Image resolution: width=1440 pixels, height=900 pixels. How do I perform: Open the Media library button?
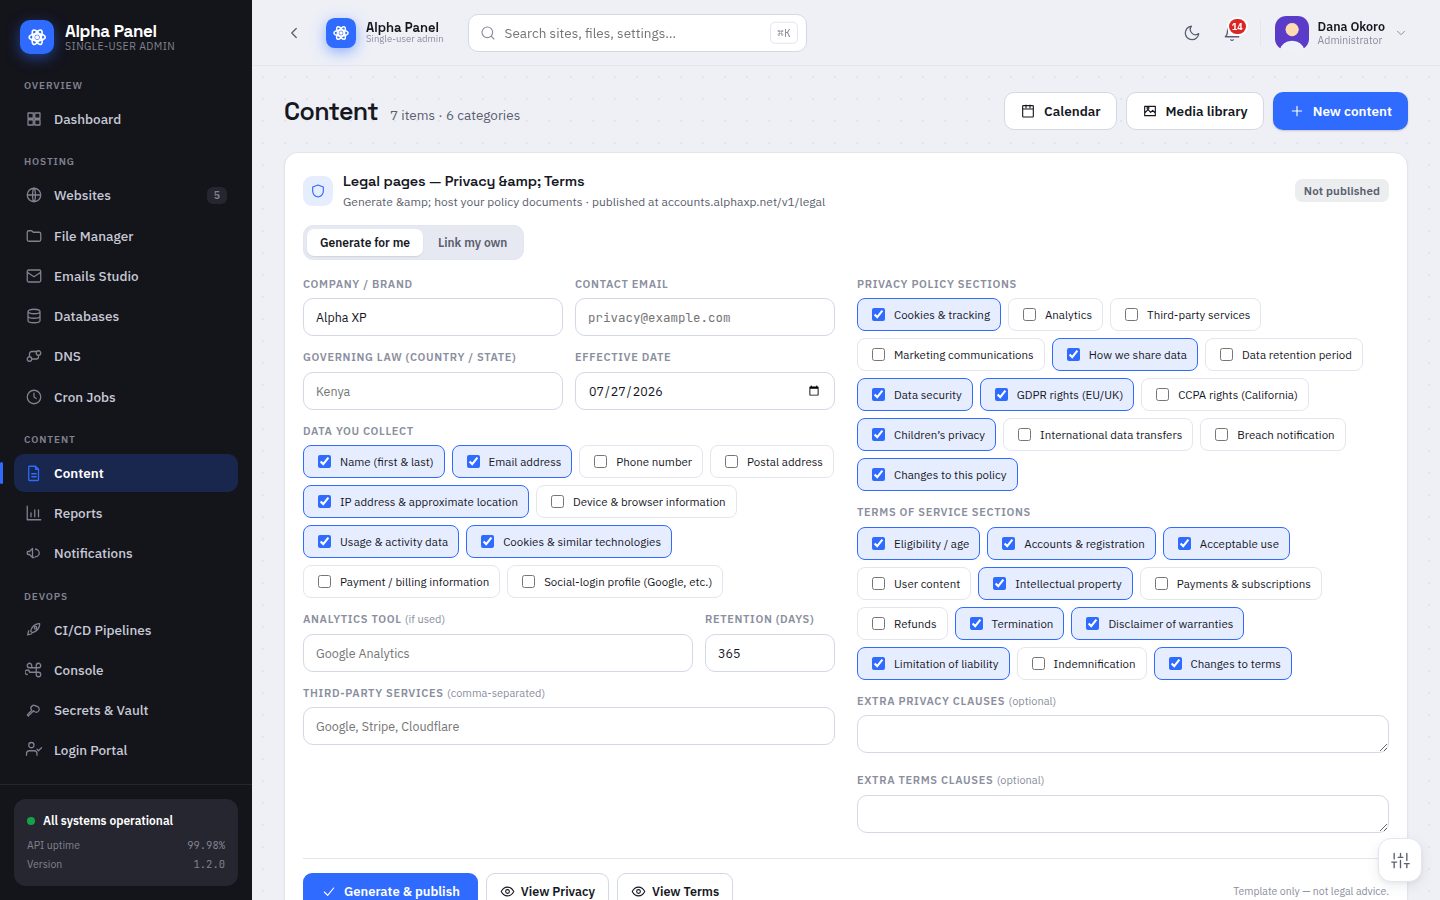point(1195,111)
